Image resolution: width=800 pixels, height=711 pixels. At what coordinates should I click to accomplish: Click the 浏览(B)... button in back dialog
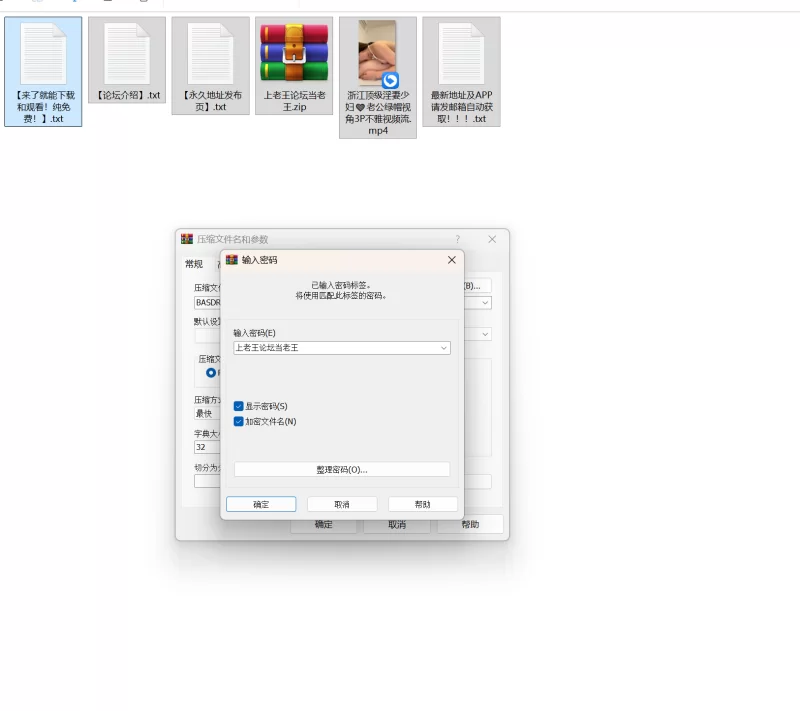pos(478,286)
